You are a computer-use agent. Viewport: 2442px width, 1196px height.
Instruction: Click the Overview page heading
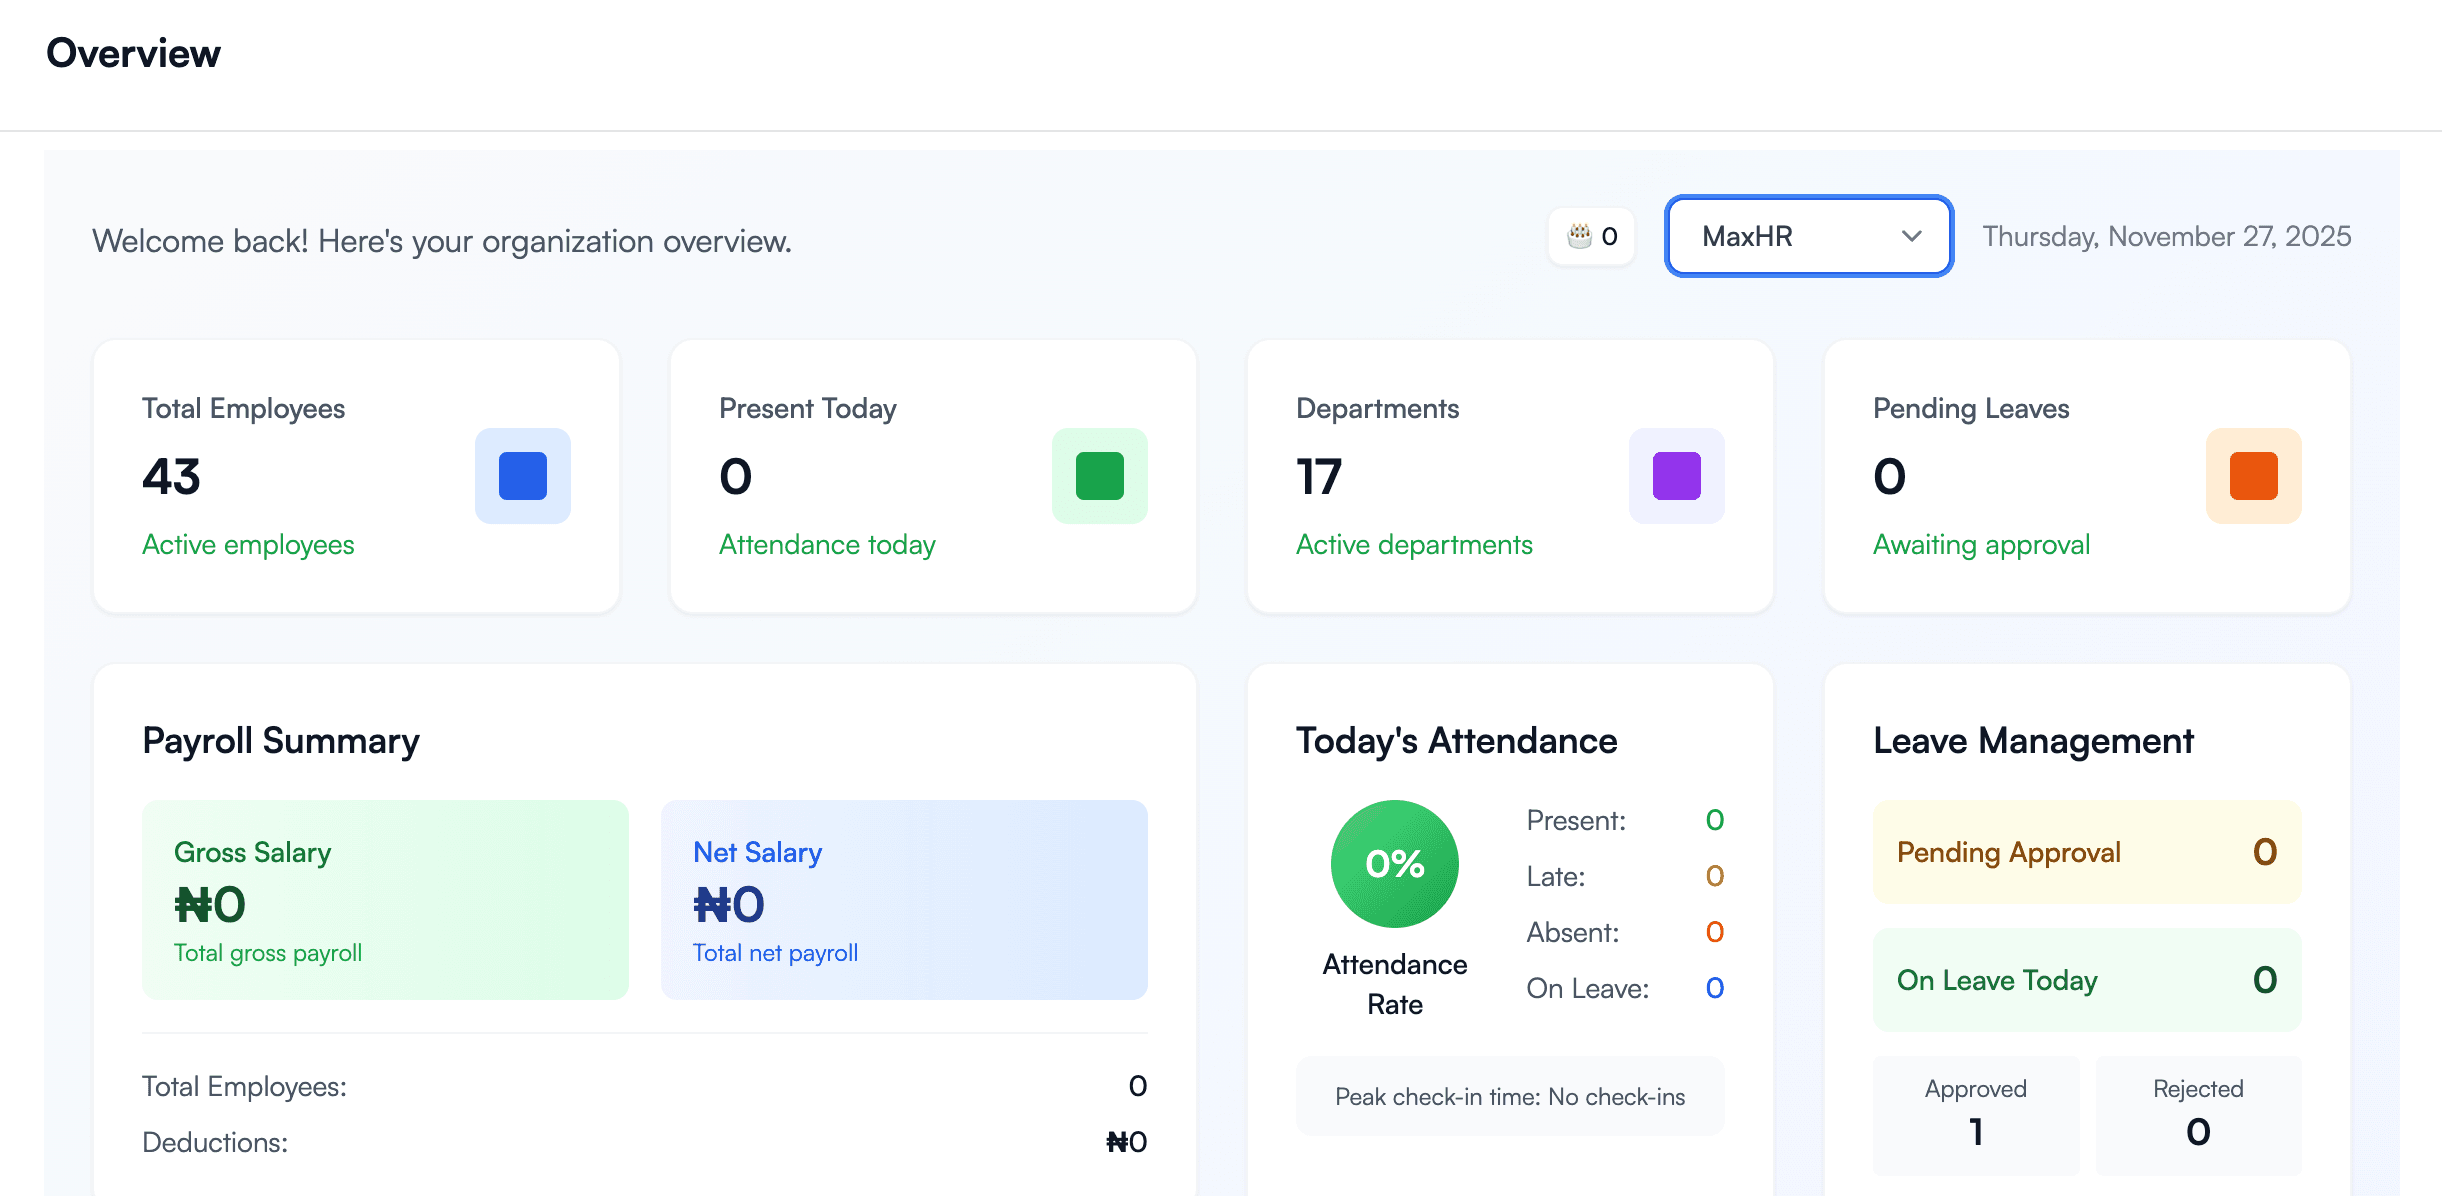pos(133,53)
